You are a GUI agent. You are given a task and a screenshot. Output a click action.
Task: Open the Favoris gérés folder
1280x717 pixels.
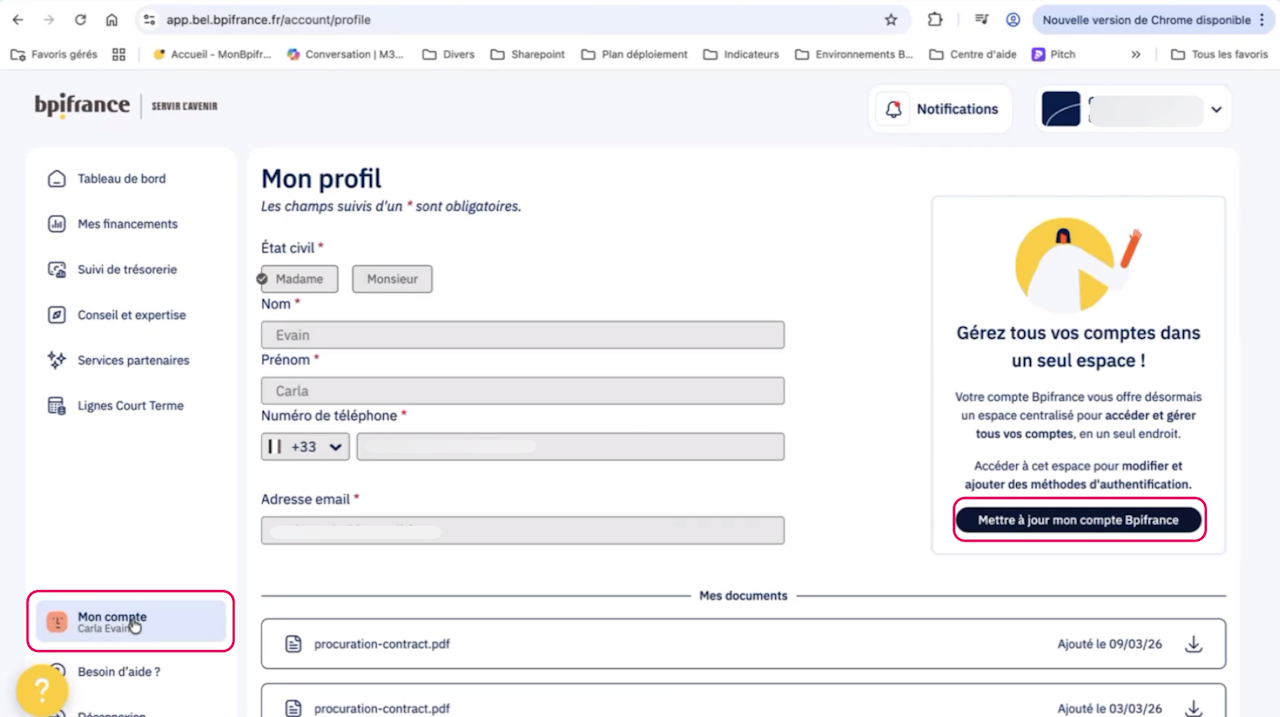click(54, 54)
